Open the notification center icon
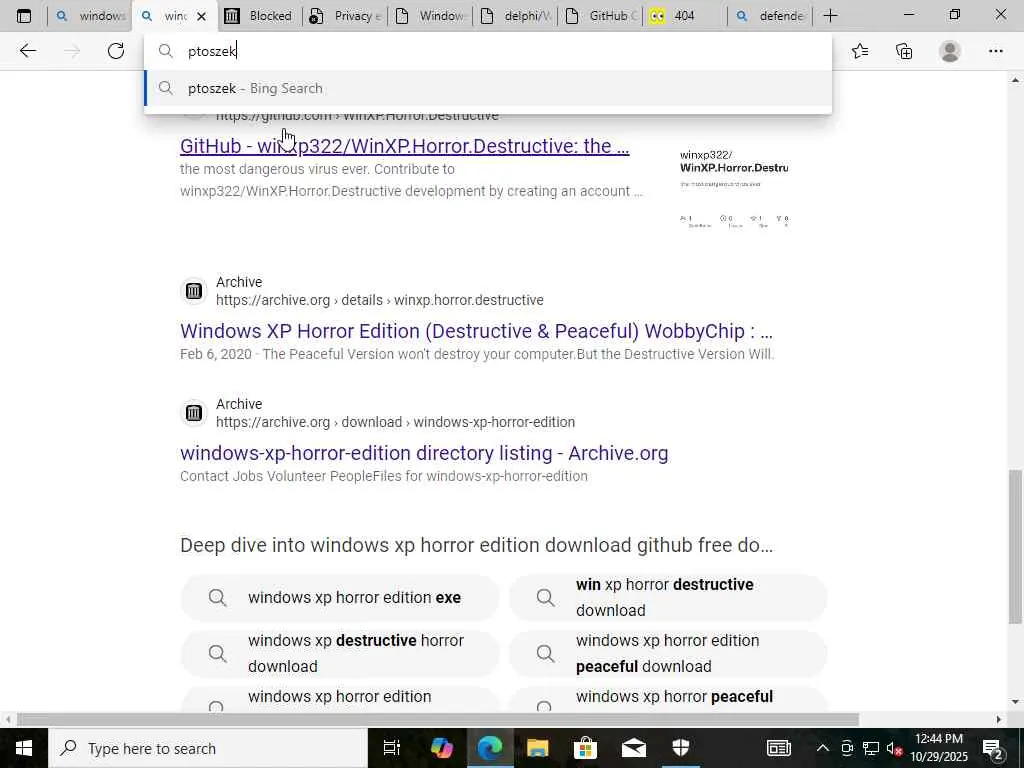This screenshot has height=768, width=1024. point(993,748)
